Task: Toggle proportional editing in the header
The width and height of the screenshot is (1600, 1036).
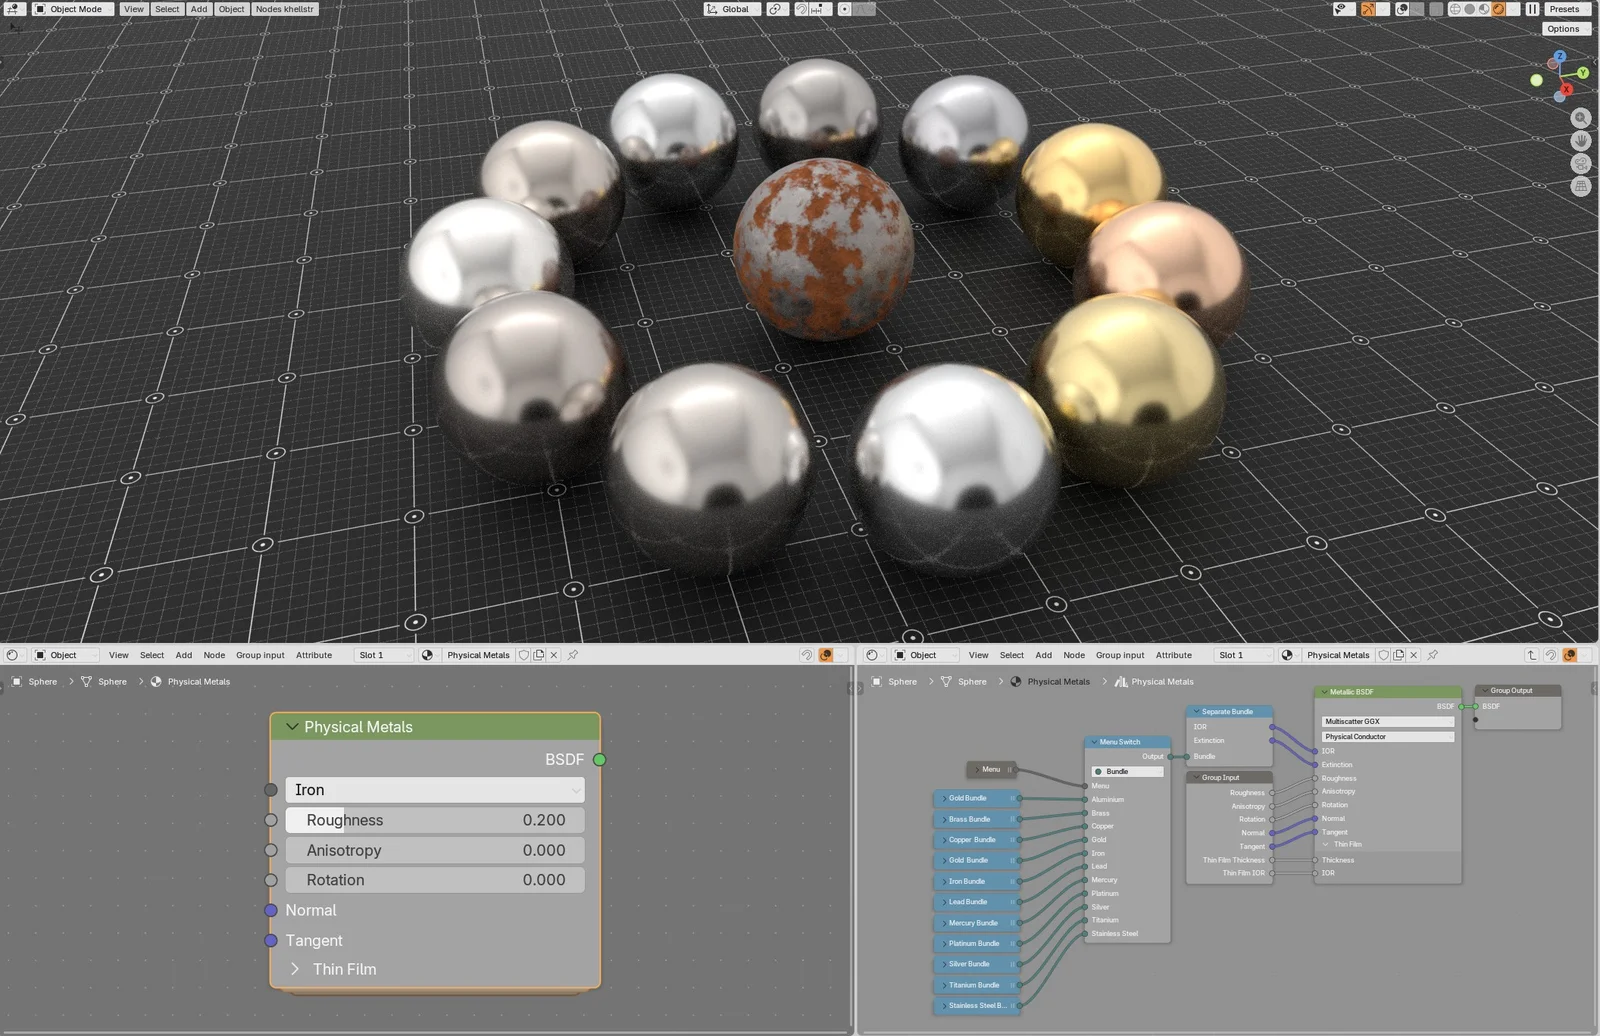Action: 845,9
